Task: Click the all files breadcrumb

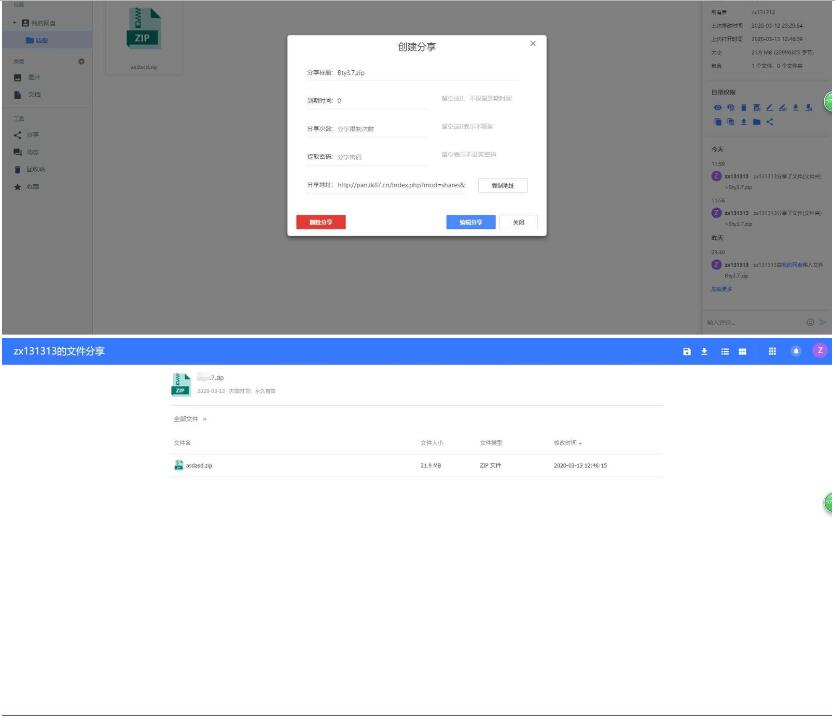Action: 187,418
